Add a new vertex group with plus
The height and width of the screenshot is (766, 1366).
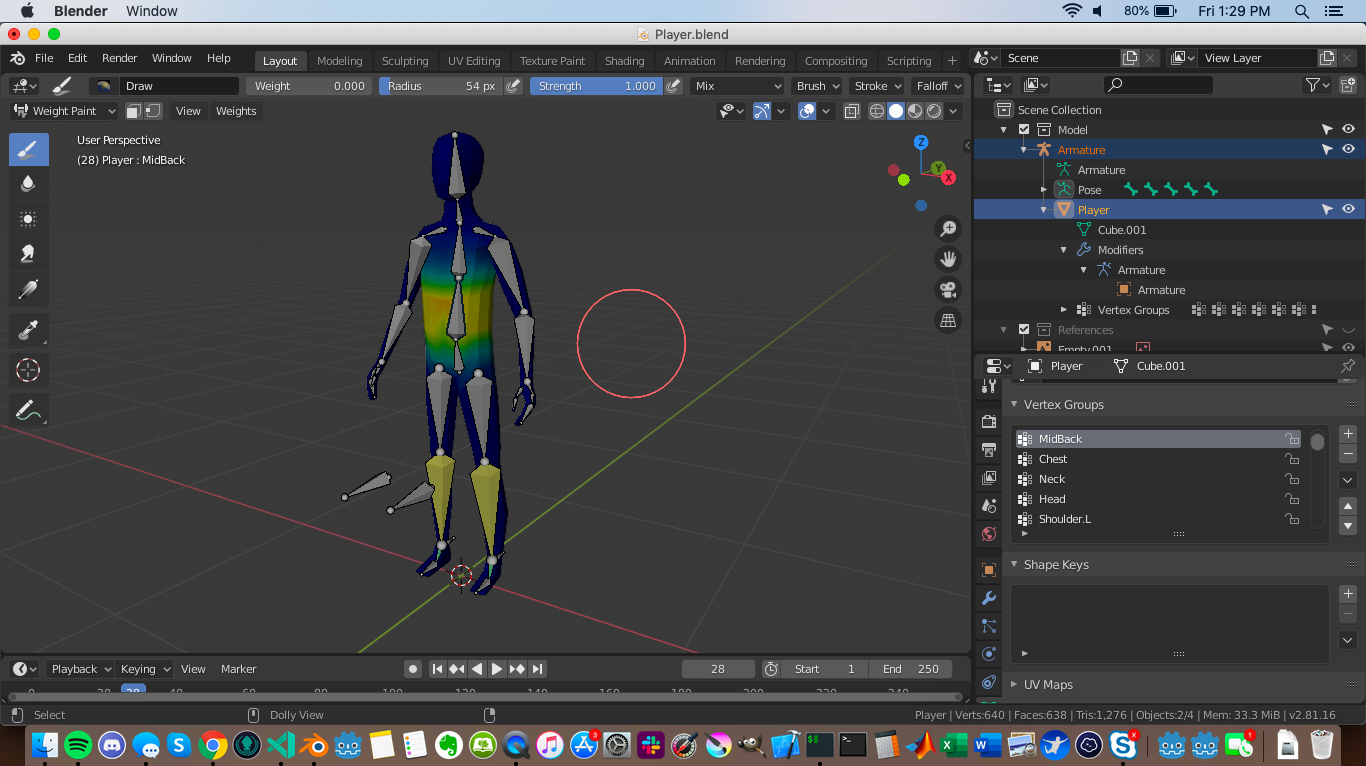pos(1348,434)
